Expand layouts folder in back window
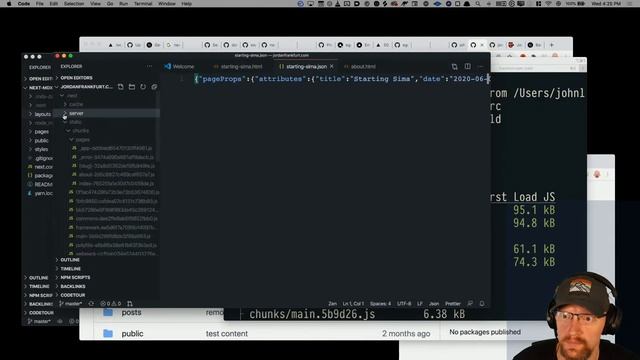This screenshot has width=640, height=360. pyautogui.click(x=40, y=114)
